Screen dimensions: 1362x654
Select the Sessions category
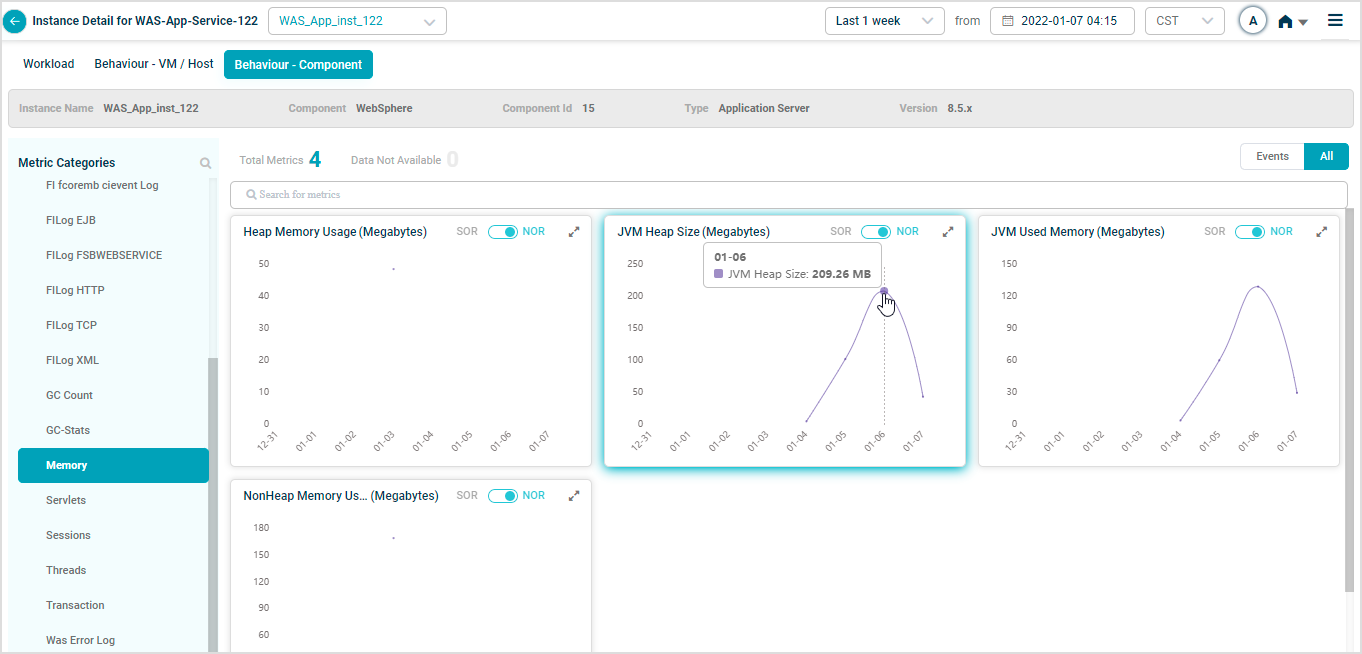68,535
